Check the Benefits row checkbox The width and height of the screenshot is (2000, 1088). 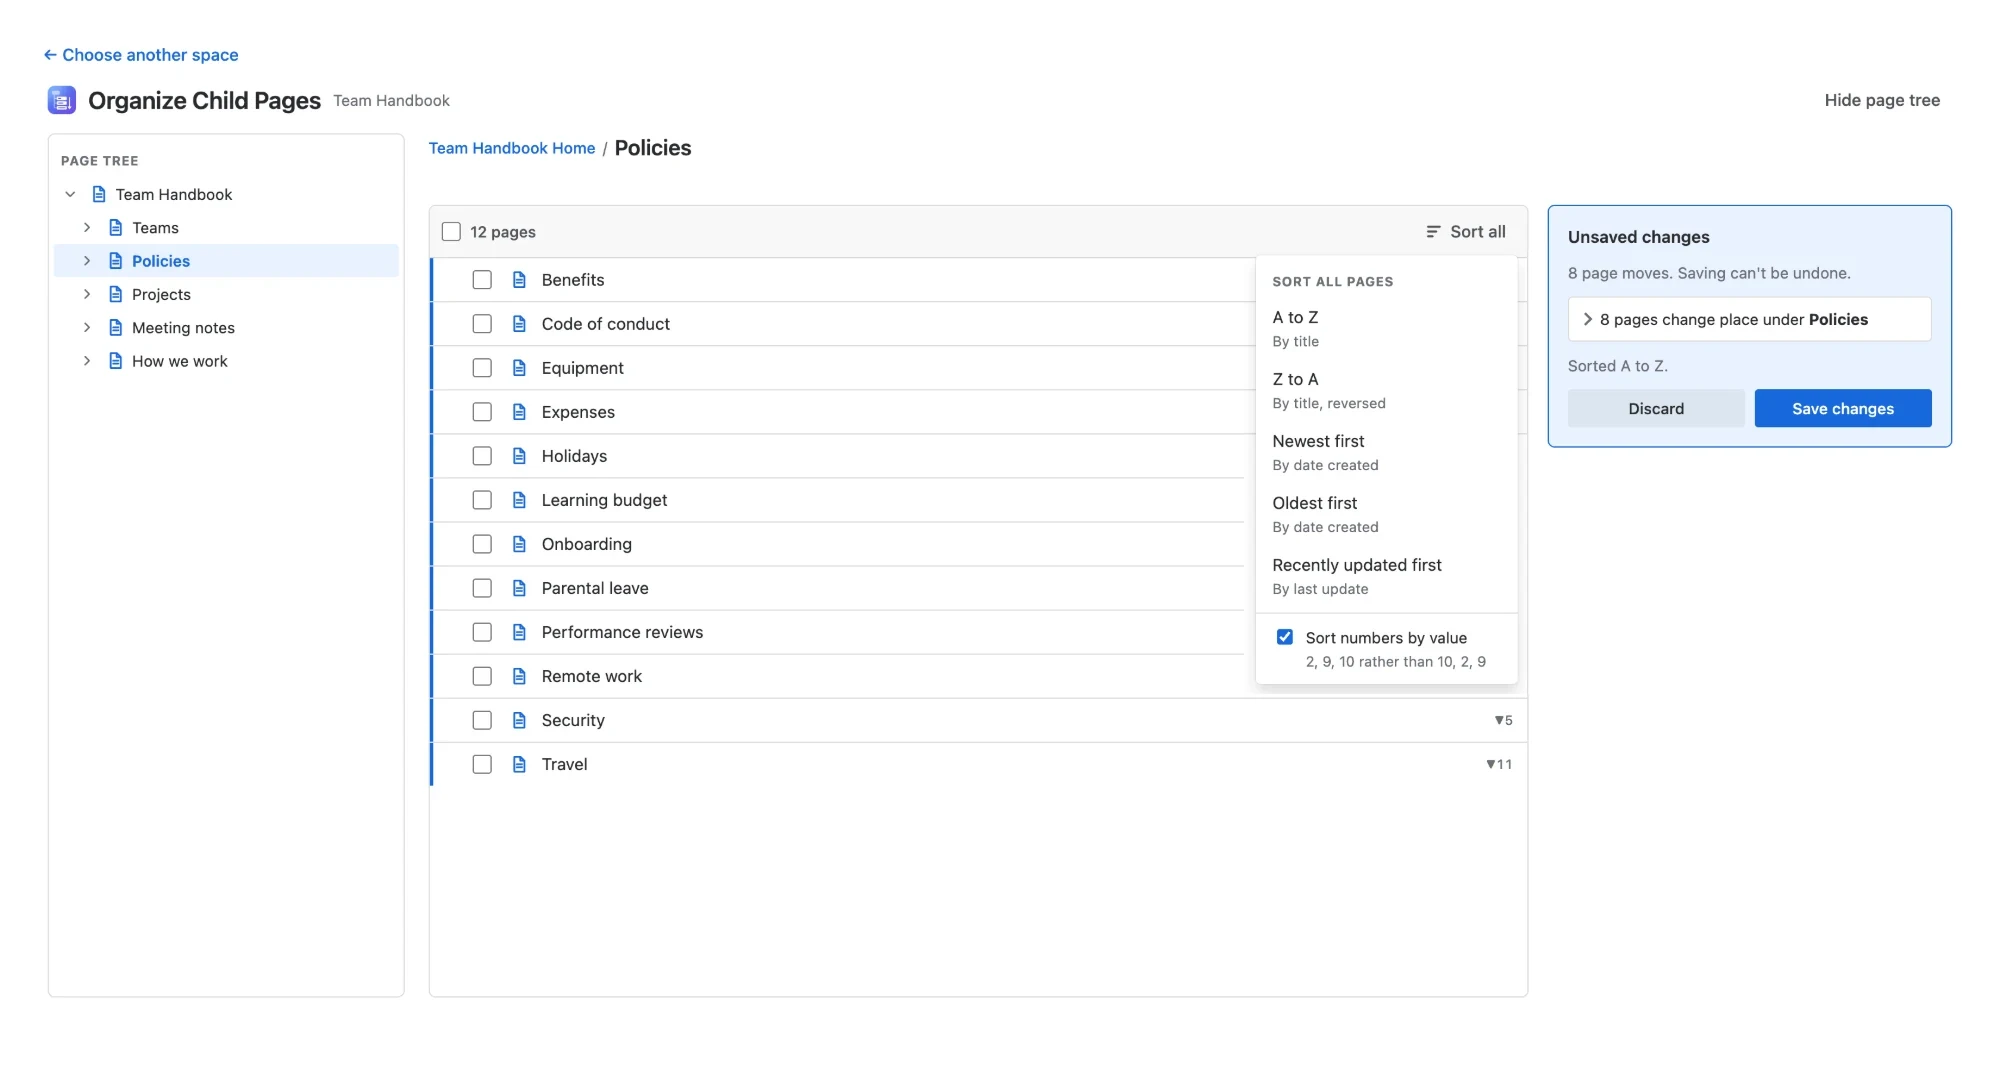point(482,280)
